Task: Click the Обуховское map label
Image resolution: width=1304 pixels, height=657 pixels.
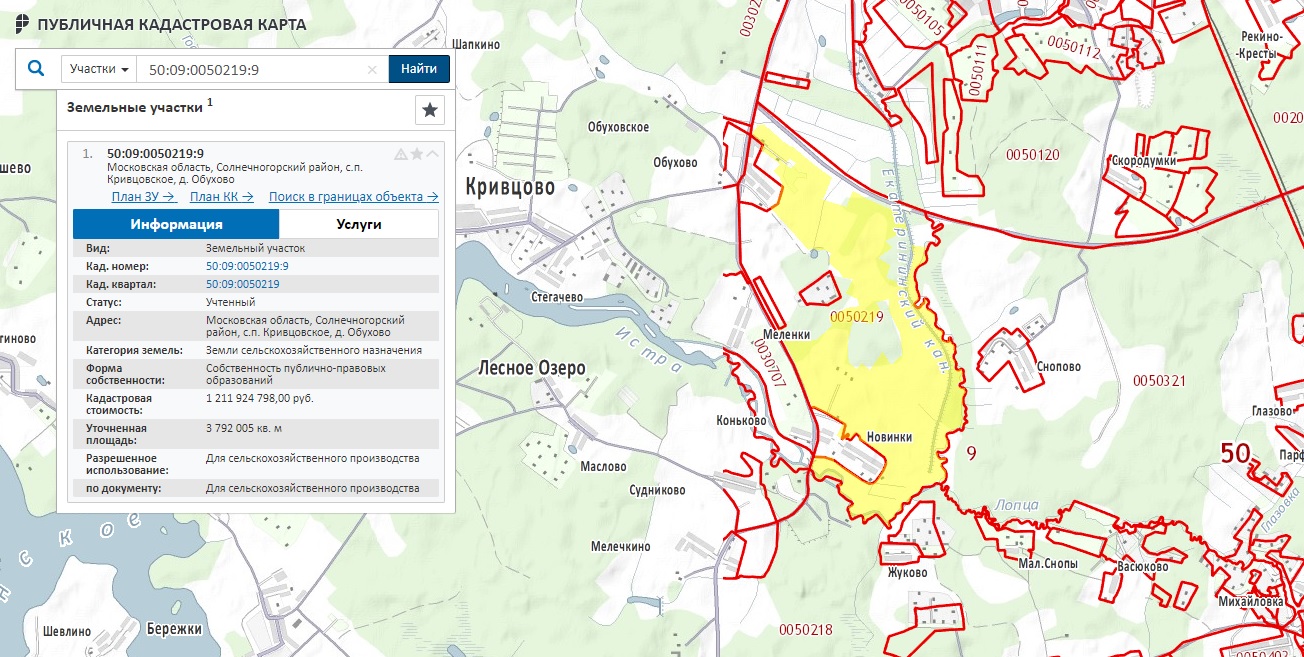Action: 618,127
